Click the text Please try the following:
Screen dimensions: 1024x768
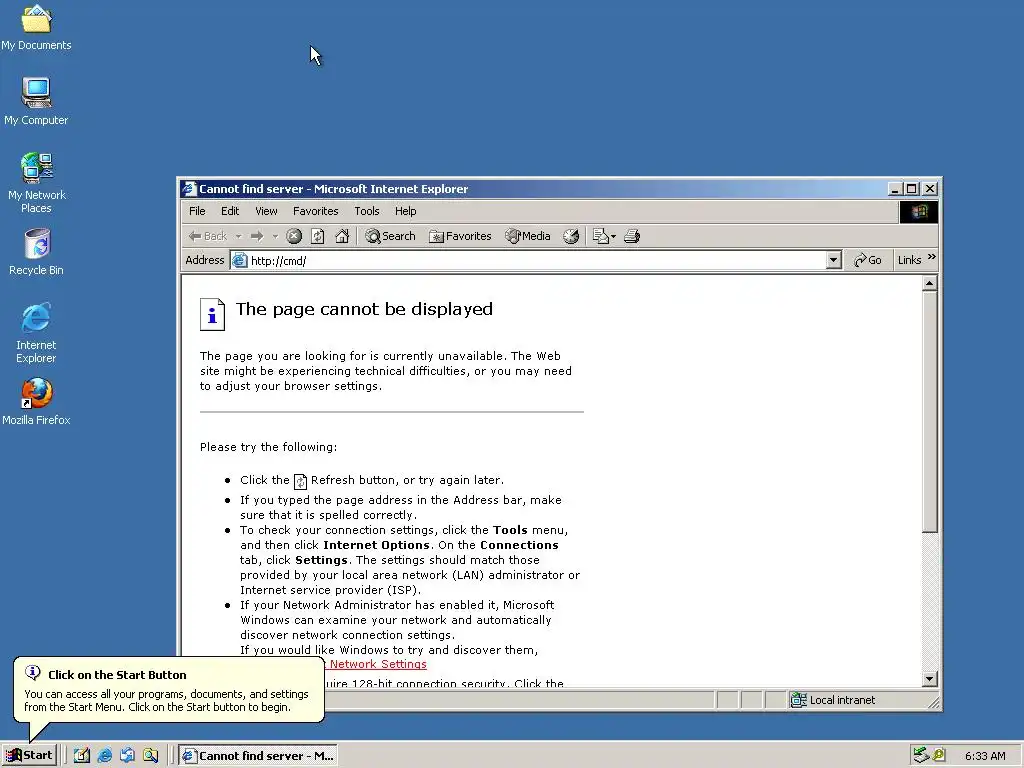point(268,447)
